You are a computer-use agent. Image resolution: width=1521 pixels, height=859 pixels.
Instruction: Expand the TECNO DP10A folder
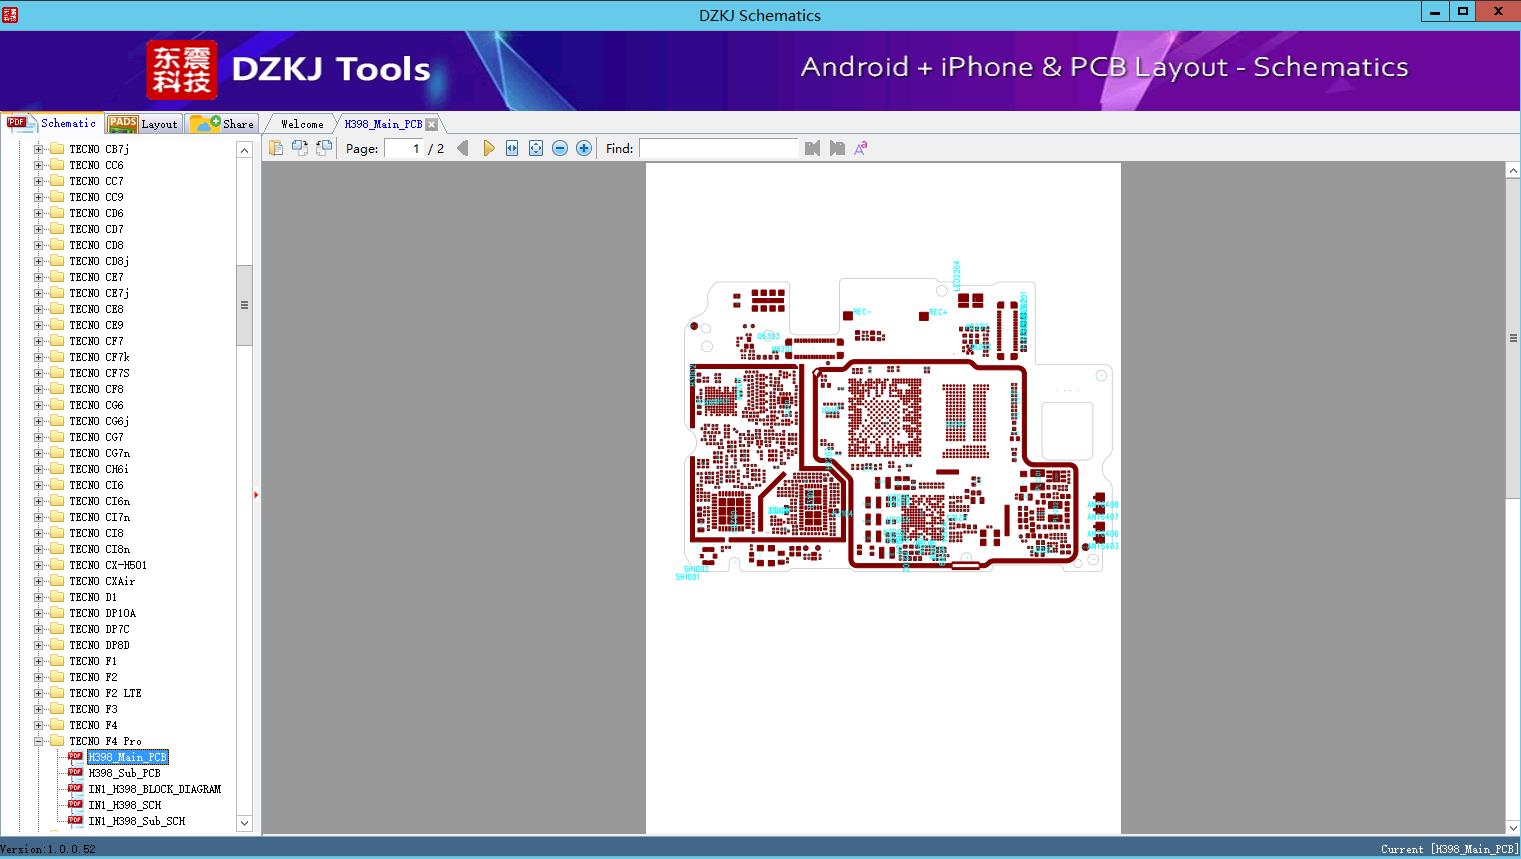39,613
